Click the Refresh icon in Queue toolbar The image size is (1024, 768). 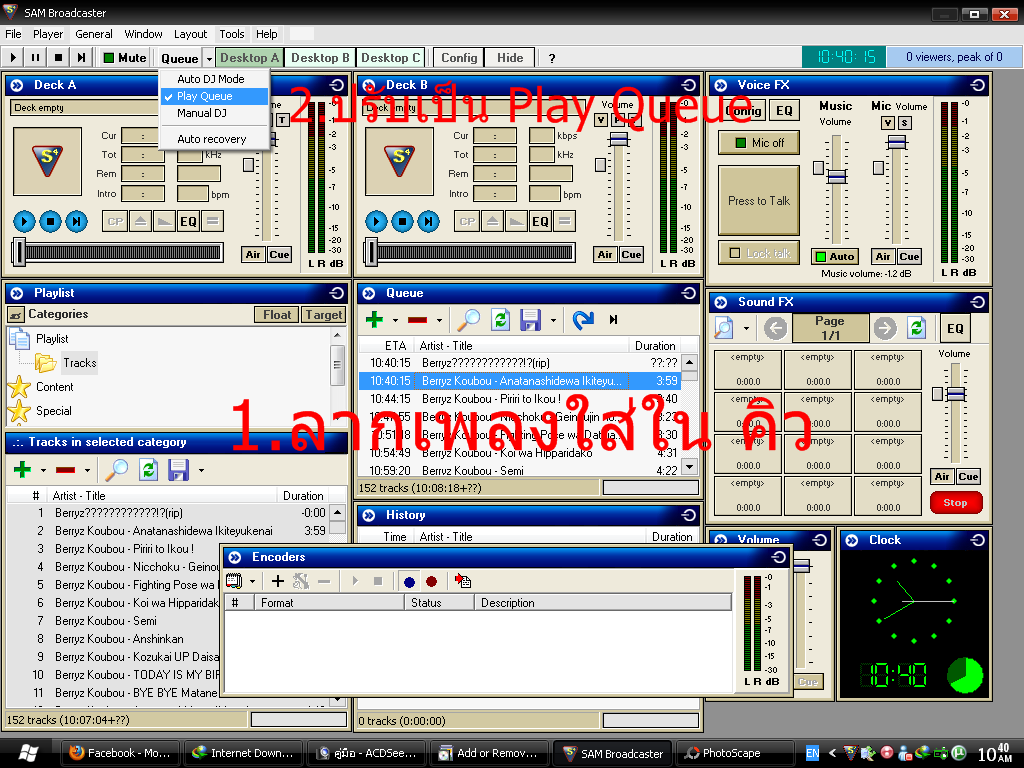click(500, 320)
